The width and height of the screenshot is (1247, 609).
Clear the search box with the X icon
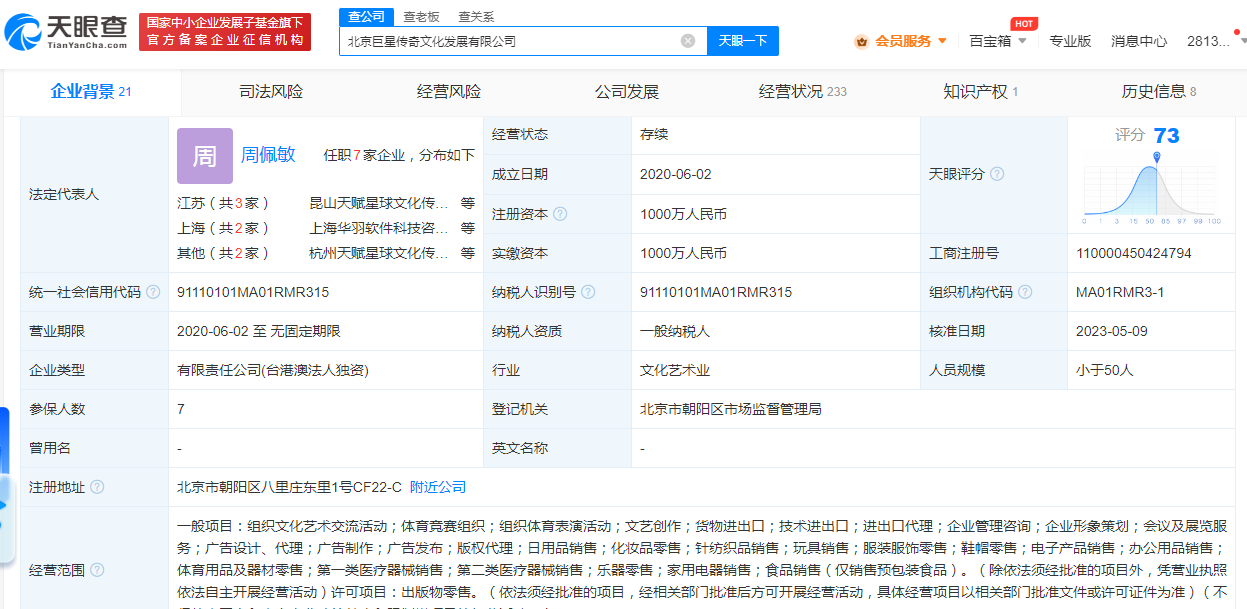[x=688, y=41]
